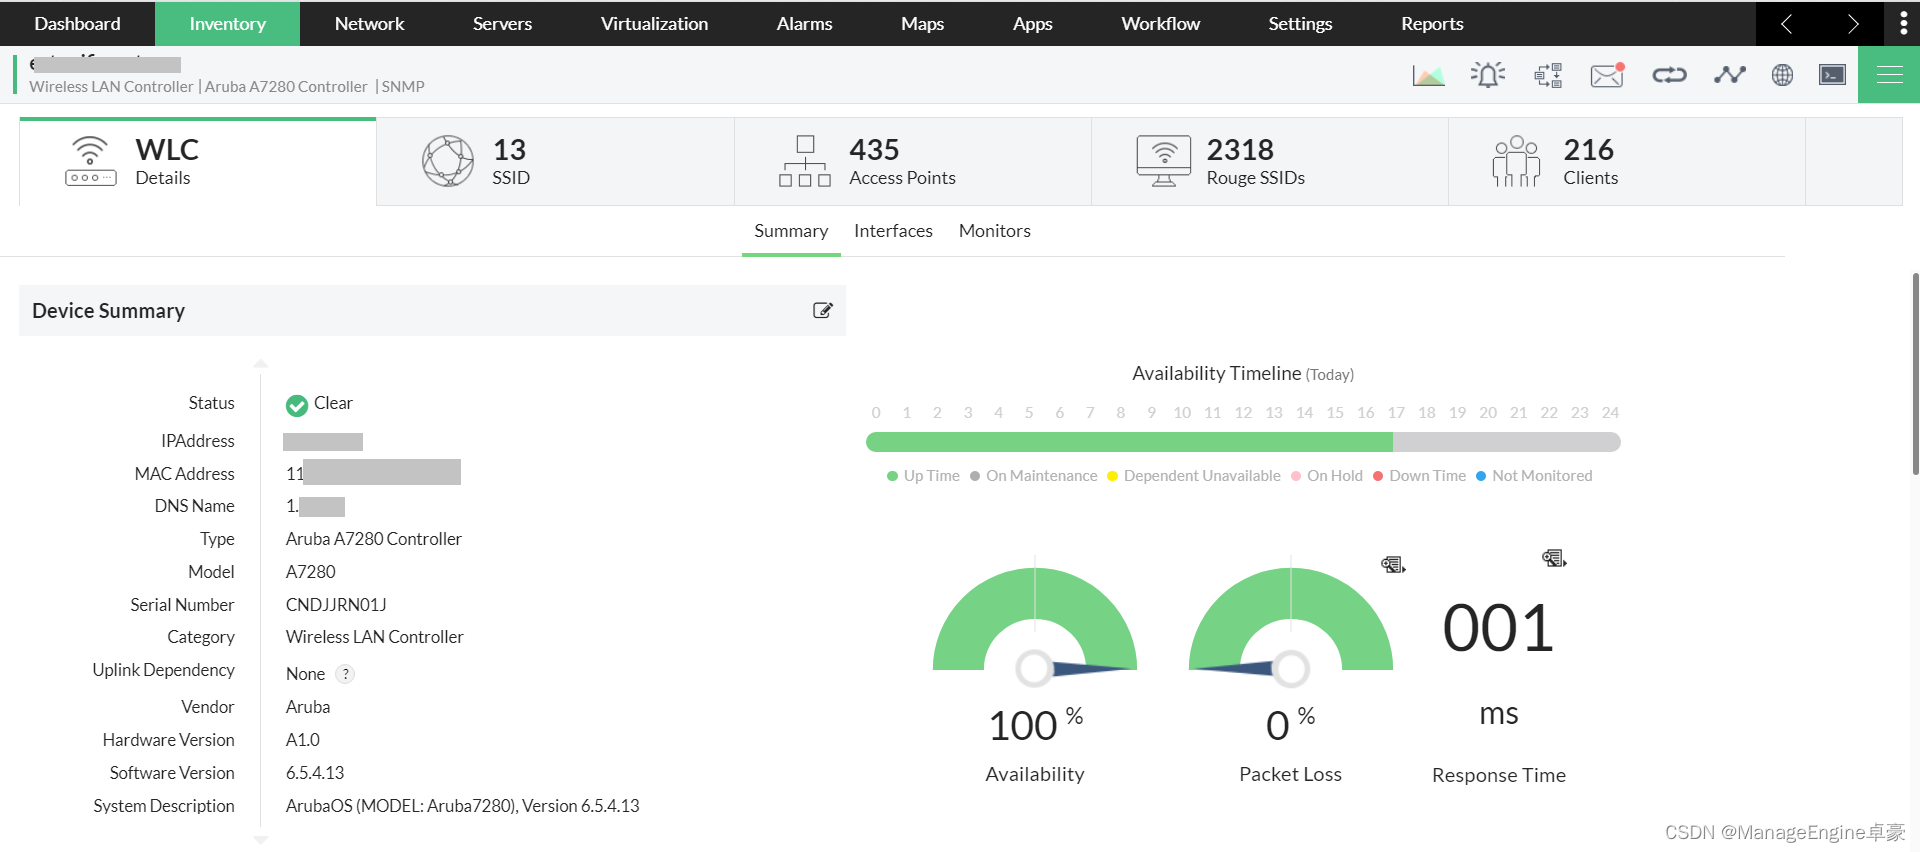This screenshot has height=852, width=1920.
Task: Open the green hamburger menu
Action: 1889,74
